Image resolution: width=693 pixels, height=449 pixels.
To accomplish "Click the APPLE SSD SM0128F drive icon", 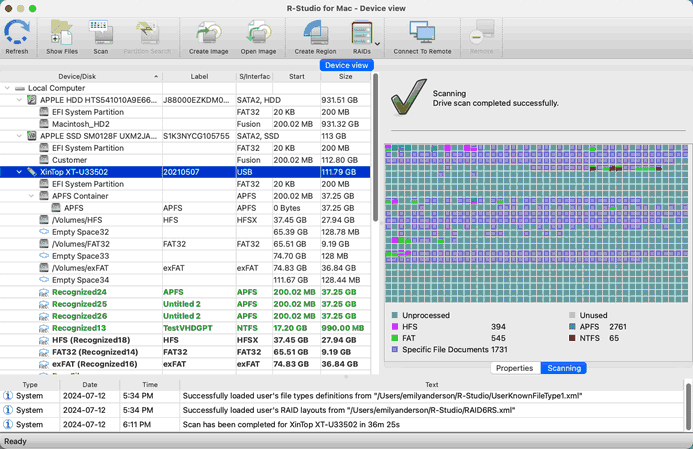I will (32, 136).
